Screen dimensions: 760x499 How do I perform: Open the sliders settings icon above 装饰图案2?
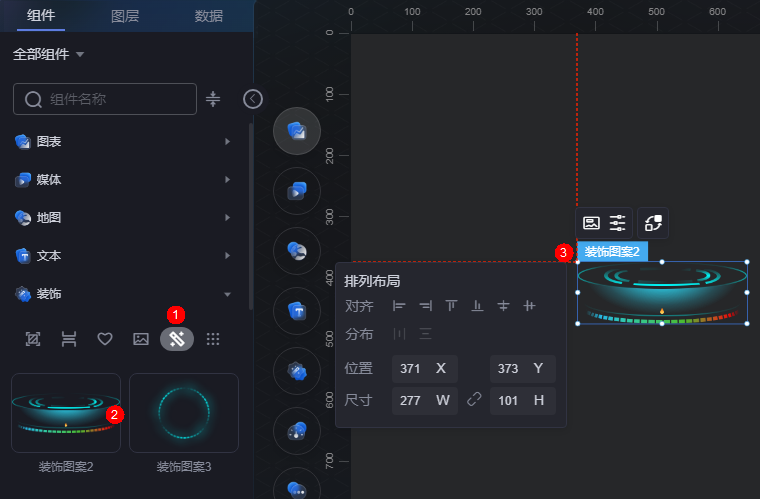[617, 223]
